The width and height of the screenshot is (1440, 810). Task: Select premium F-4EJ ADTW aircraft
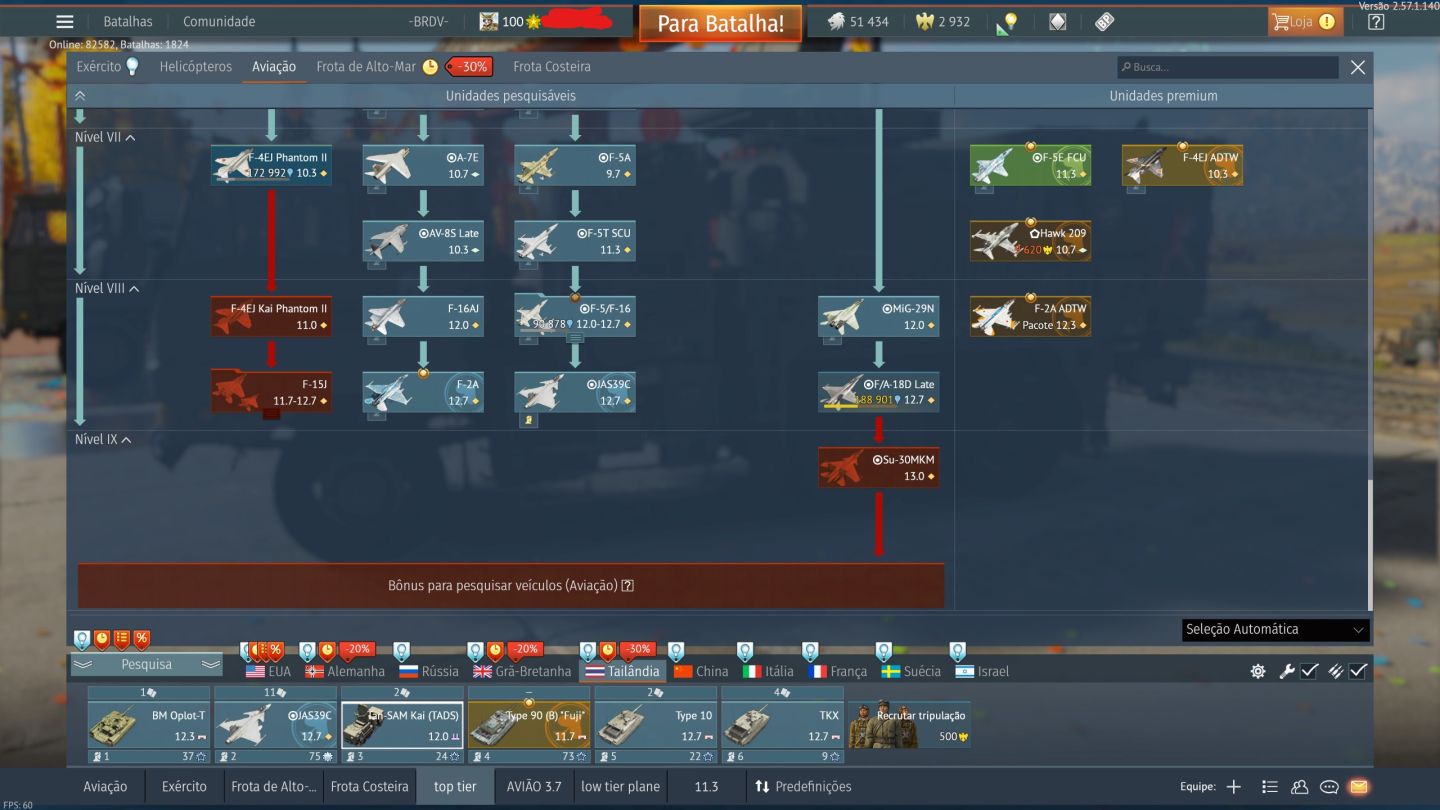[1183, 165]
